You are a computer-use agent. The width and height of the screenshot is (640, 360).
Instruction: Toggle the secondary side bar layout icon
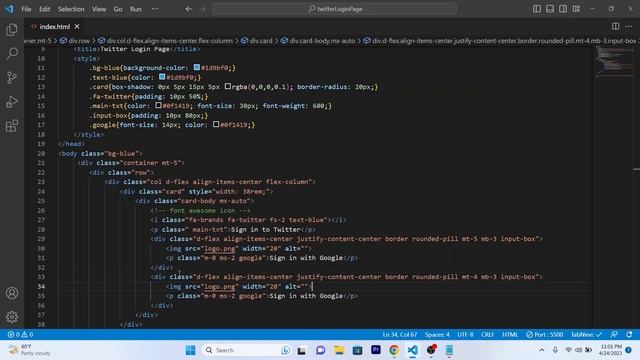[563, 9]
